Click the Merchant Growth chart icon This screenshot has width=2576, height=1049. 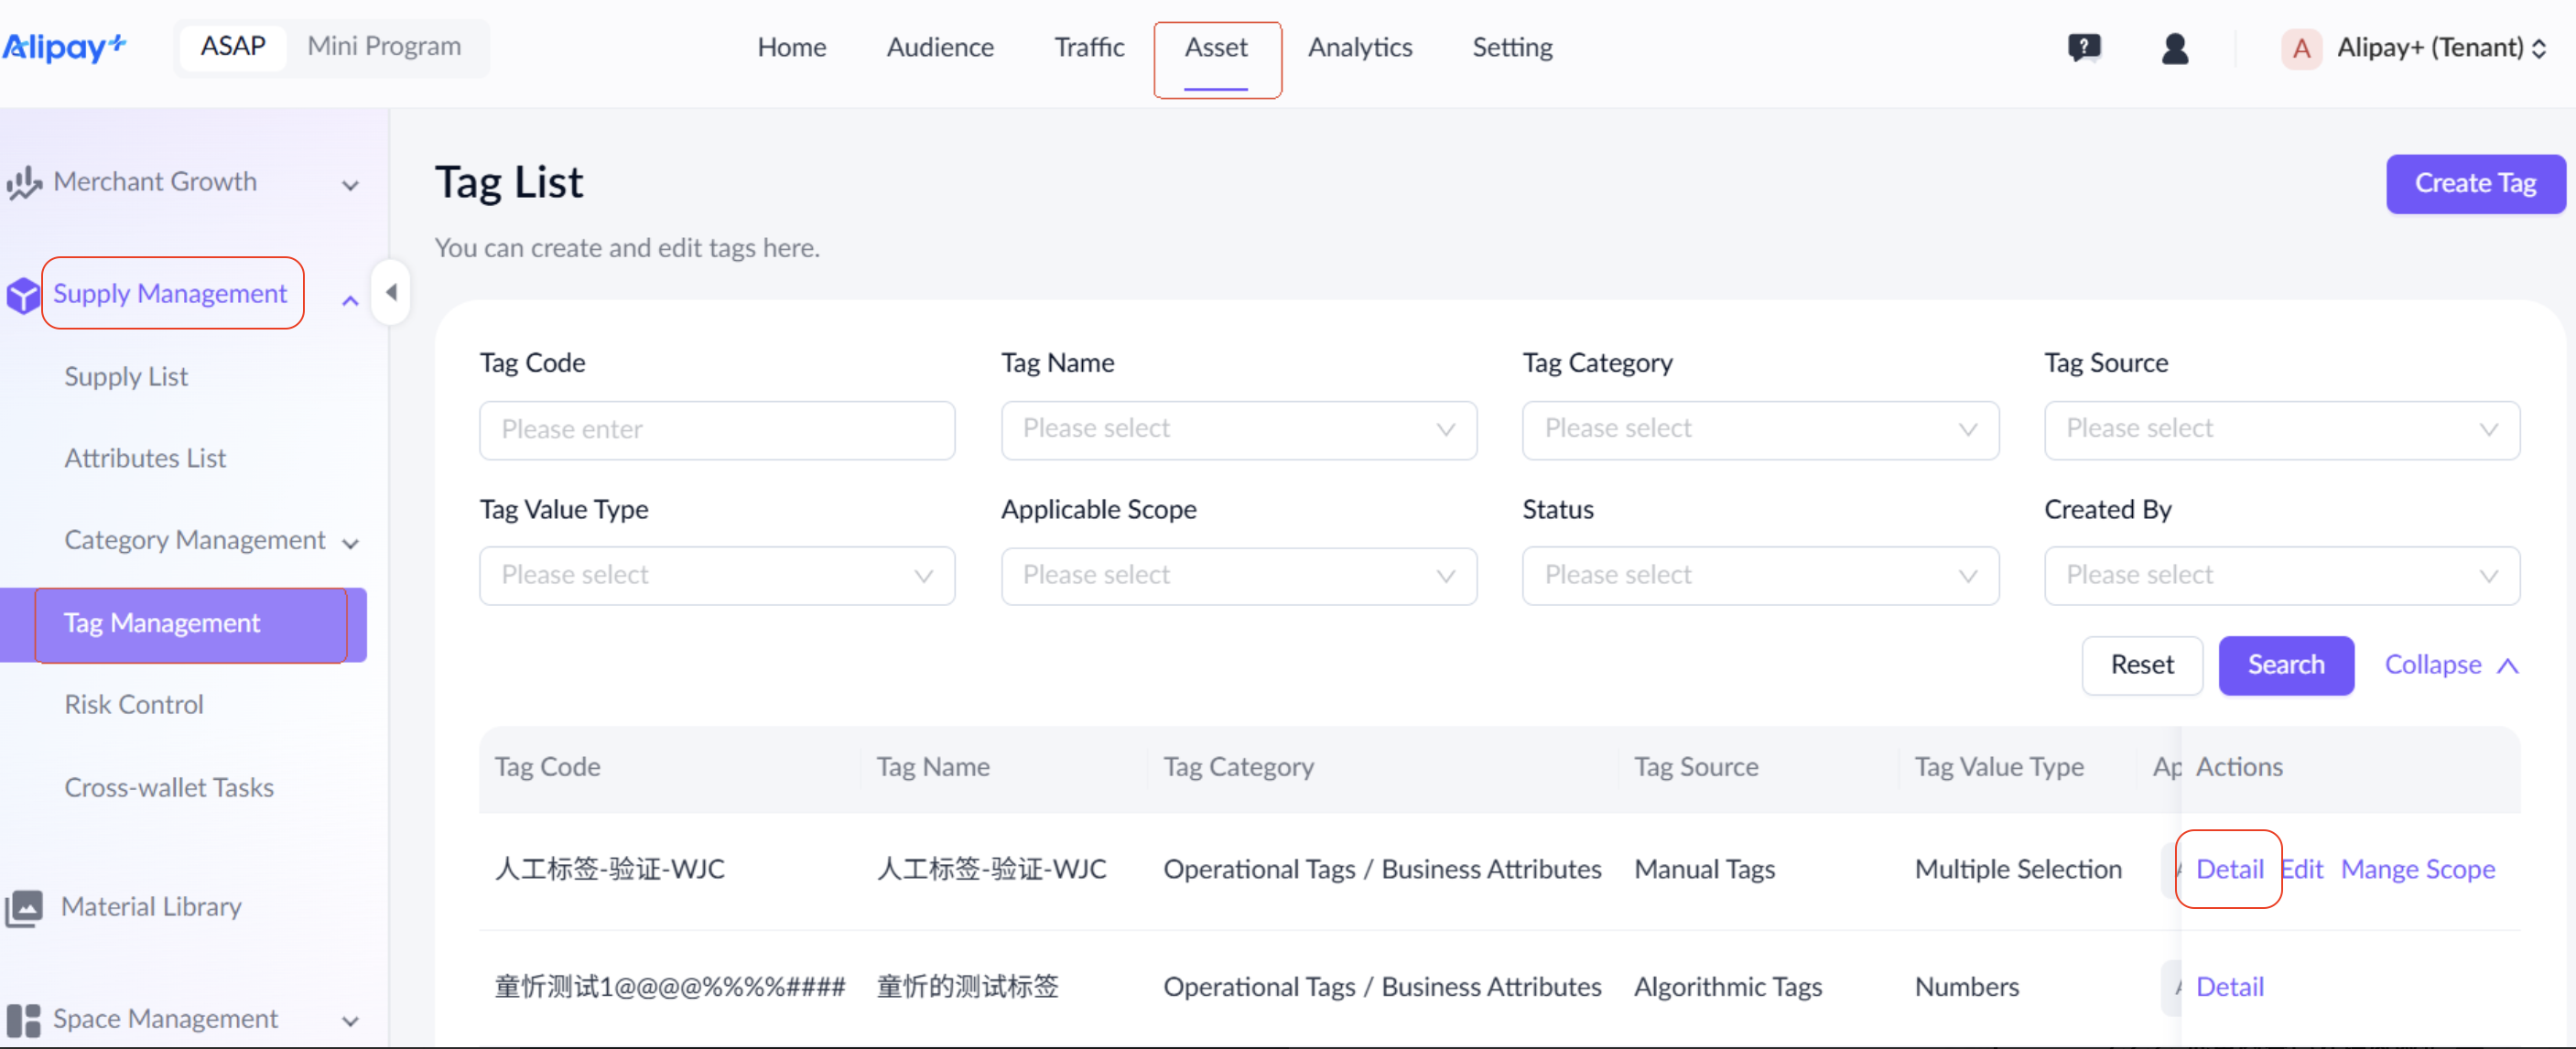[x=24, y=183]
